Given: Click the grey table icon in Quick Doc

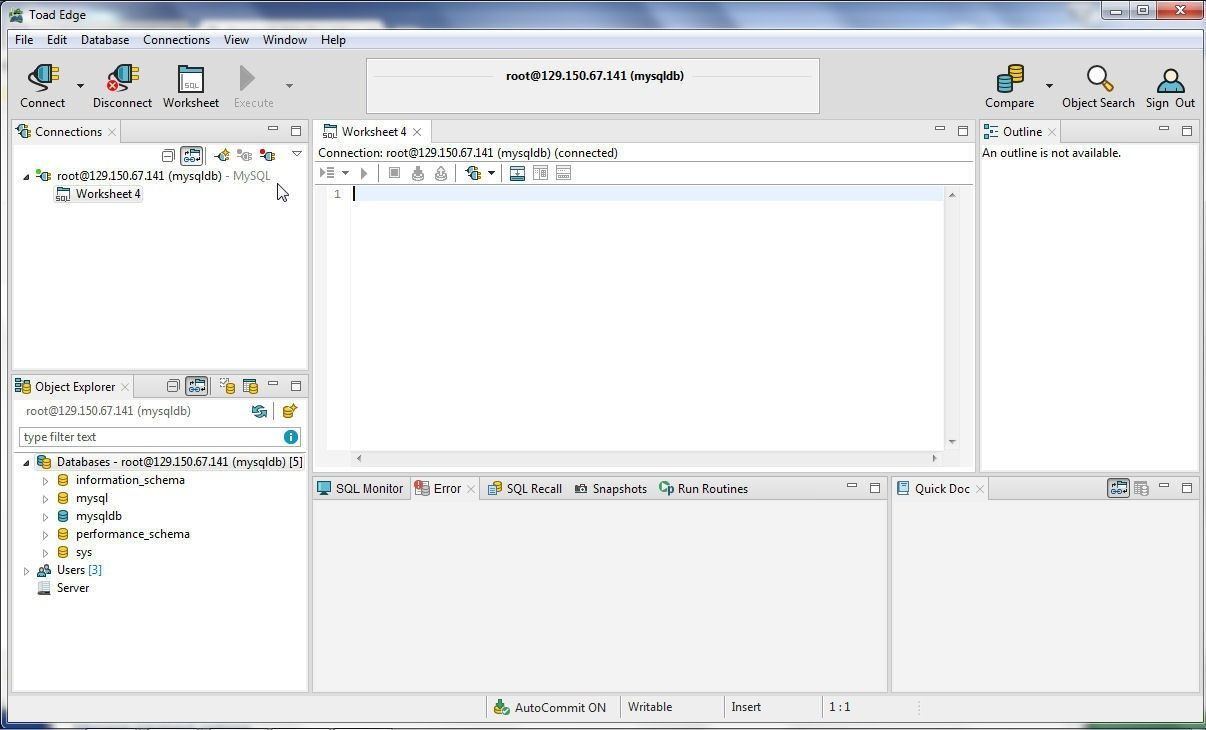Looking at the screenshot, I should pos(1141,489).
